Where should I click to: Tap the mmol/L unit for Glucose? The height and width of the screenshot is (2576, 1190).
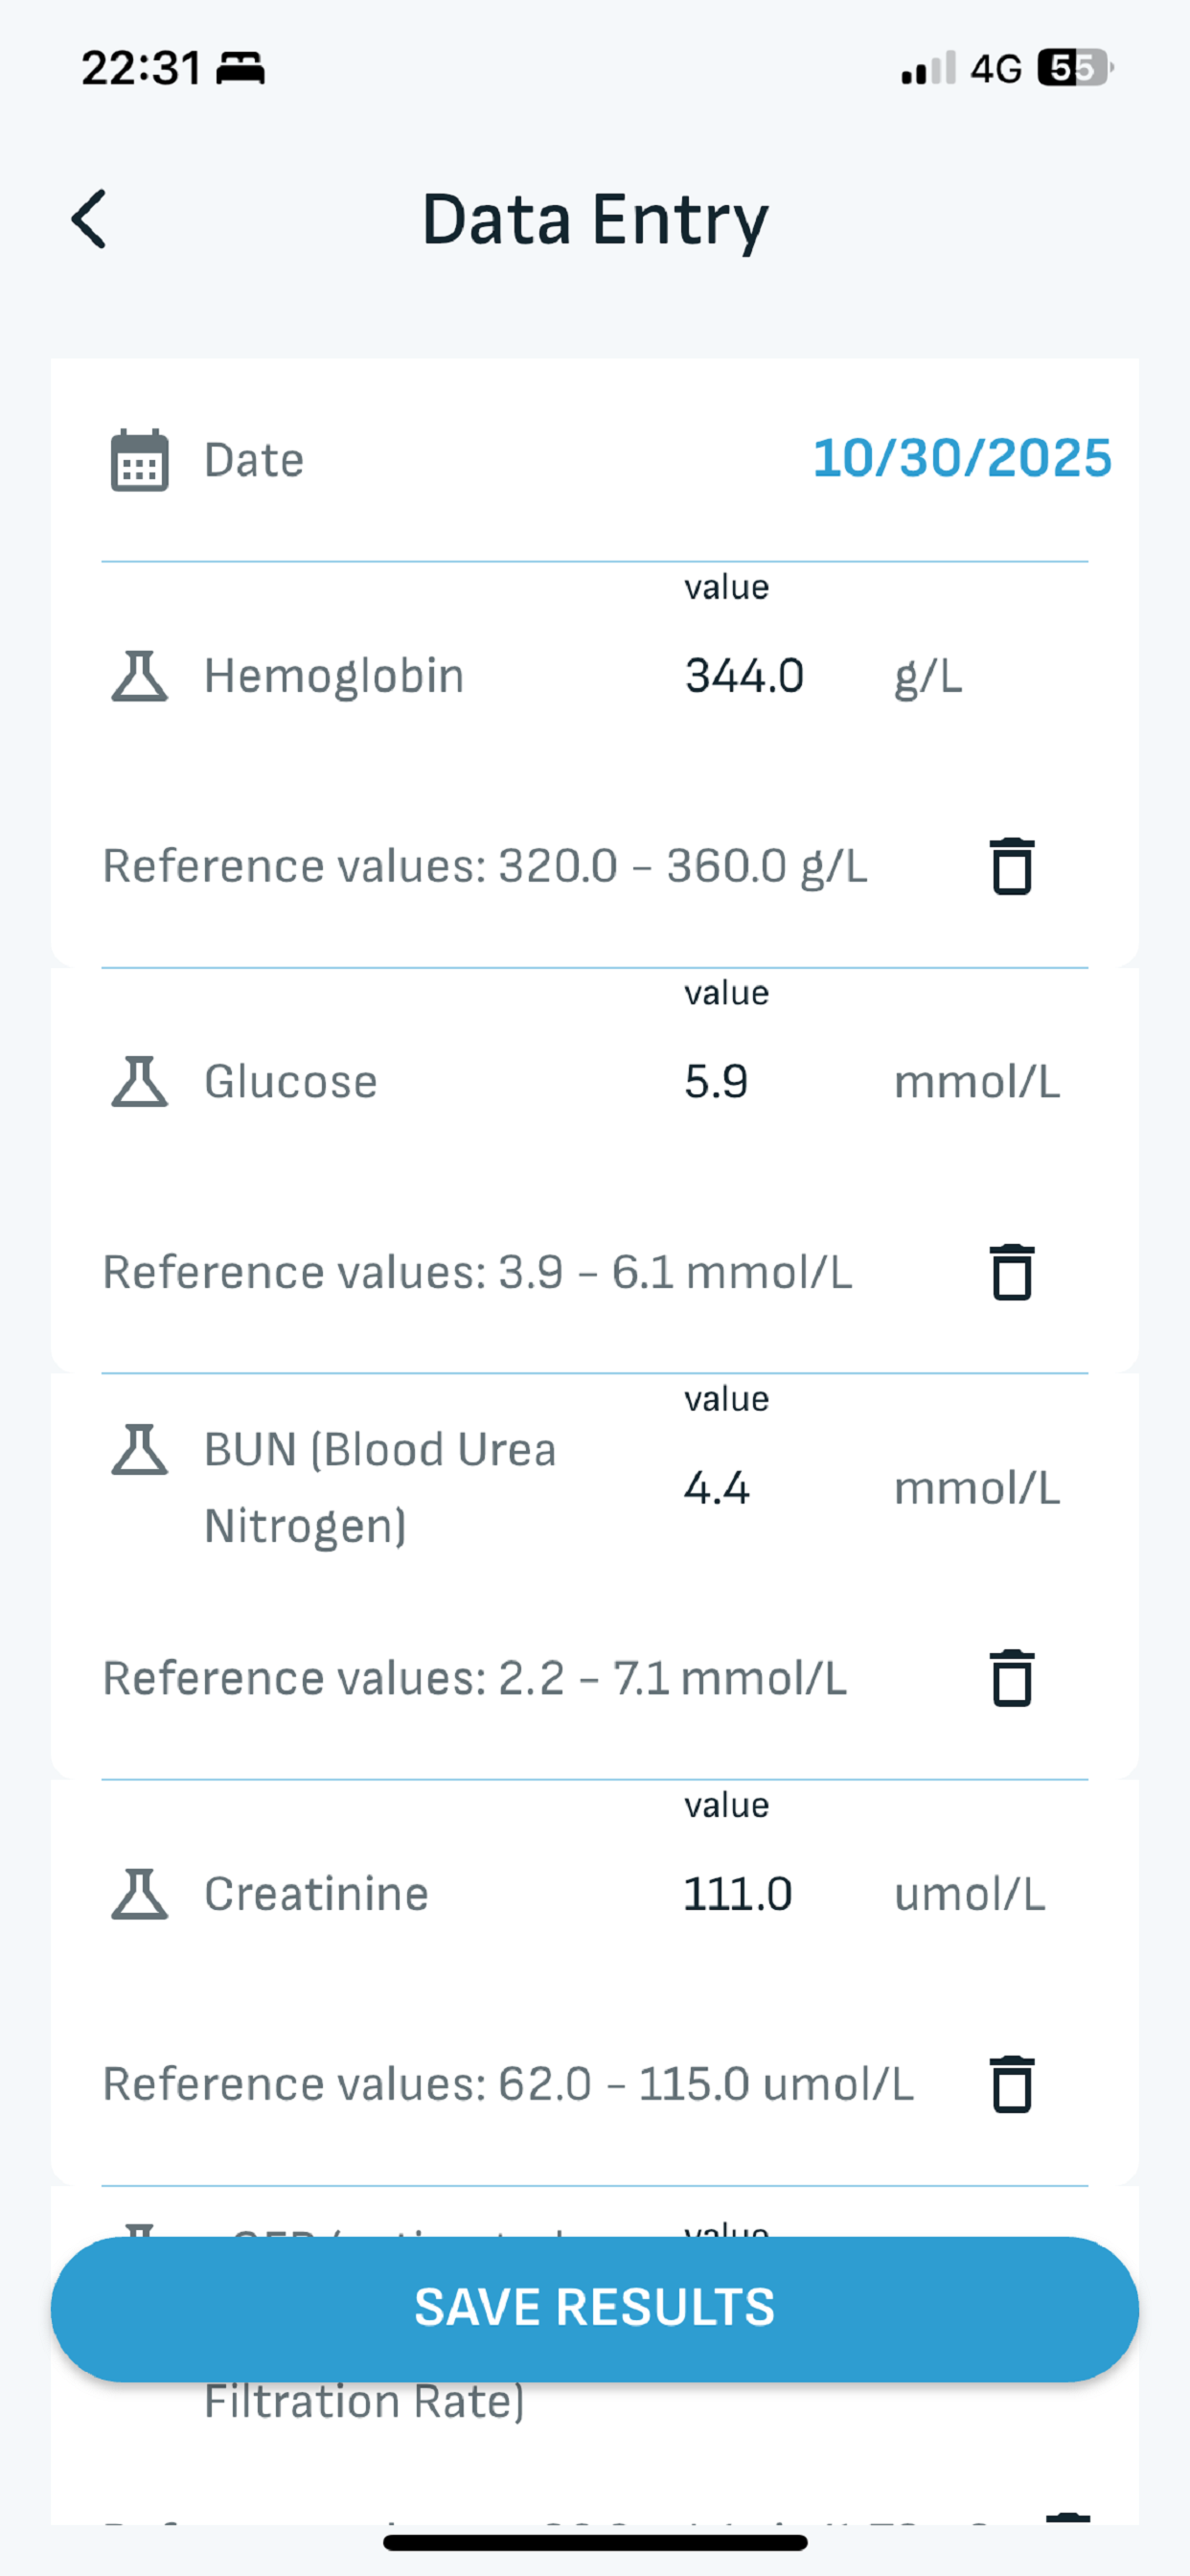click(x=977, y=1082)
